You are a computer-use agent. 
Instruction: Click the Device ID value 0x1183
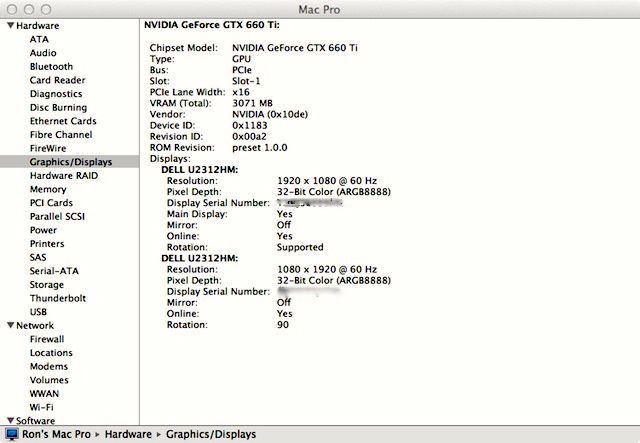click(x=250, y=125)
